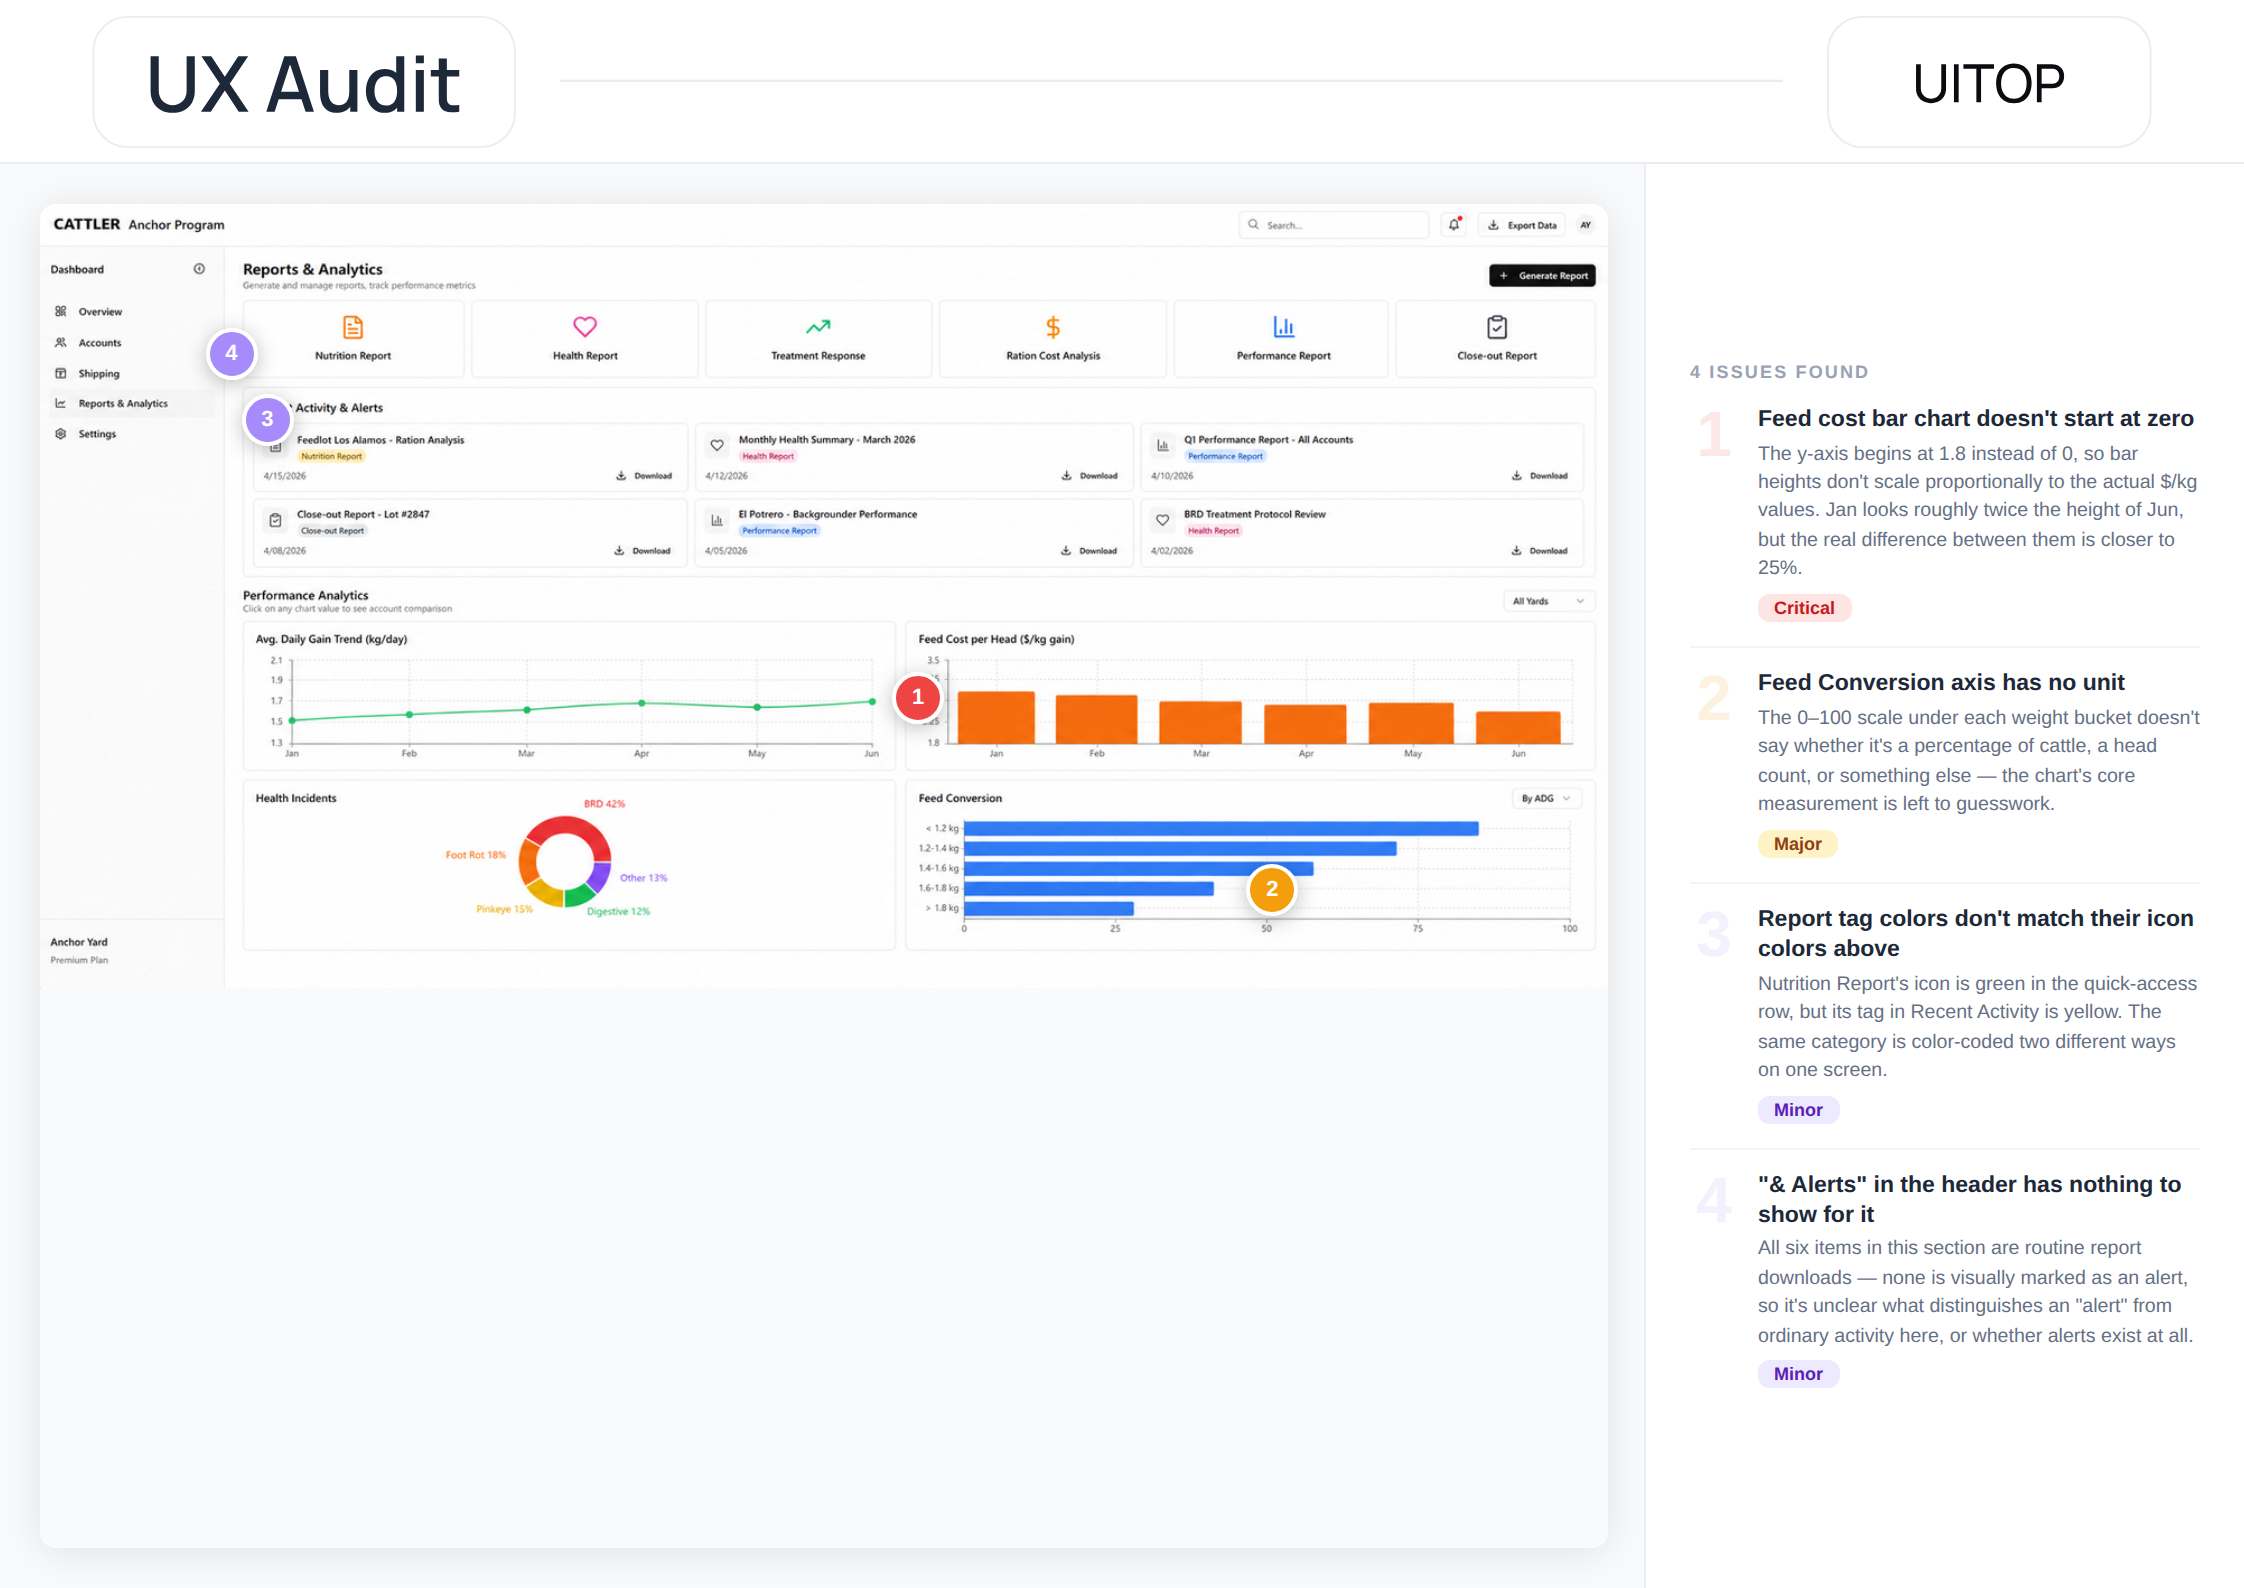Download the Close-out Report Lot #2847
This screenshot has width=2244, height=1588.
click(x=642, y=551)
